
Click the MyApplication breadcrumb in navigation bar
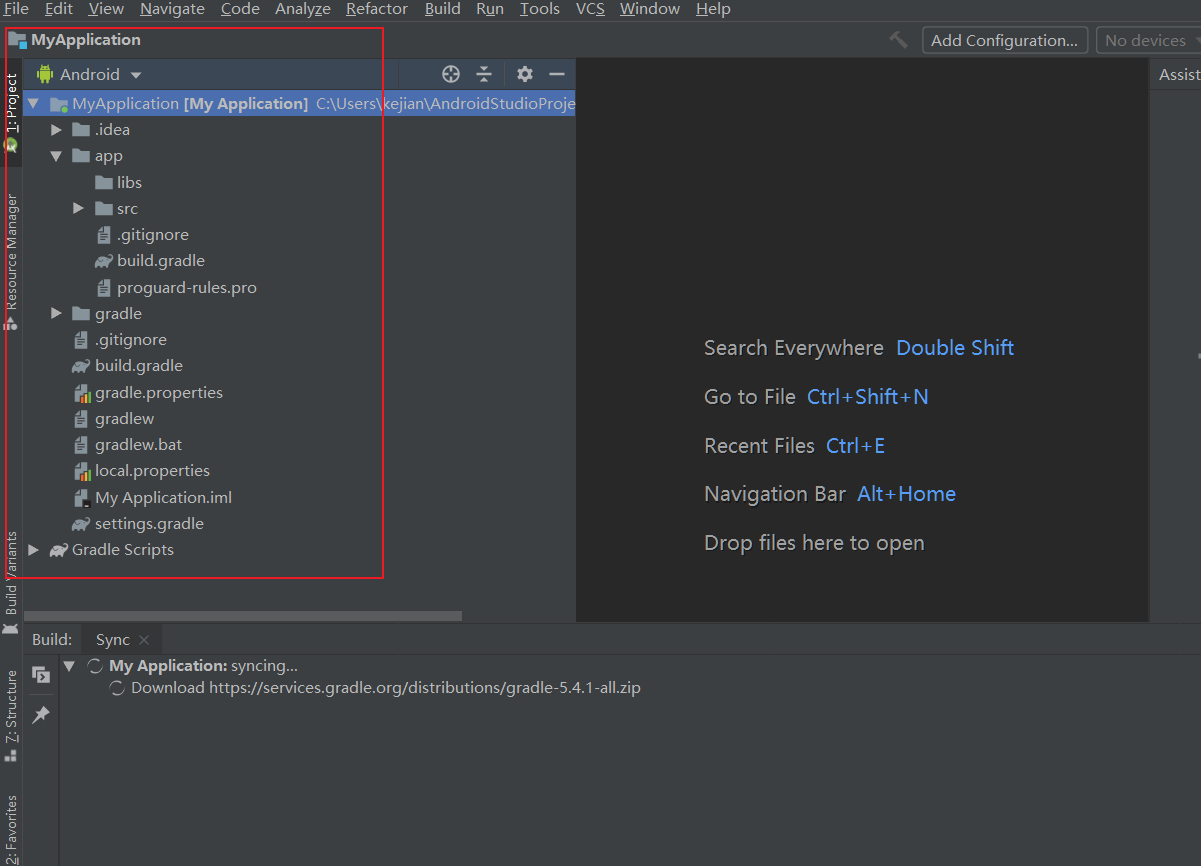(x=86, y=40)
